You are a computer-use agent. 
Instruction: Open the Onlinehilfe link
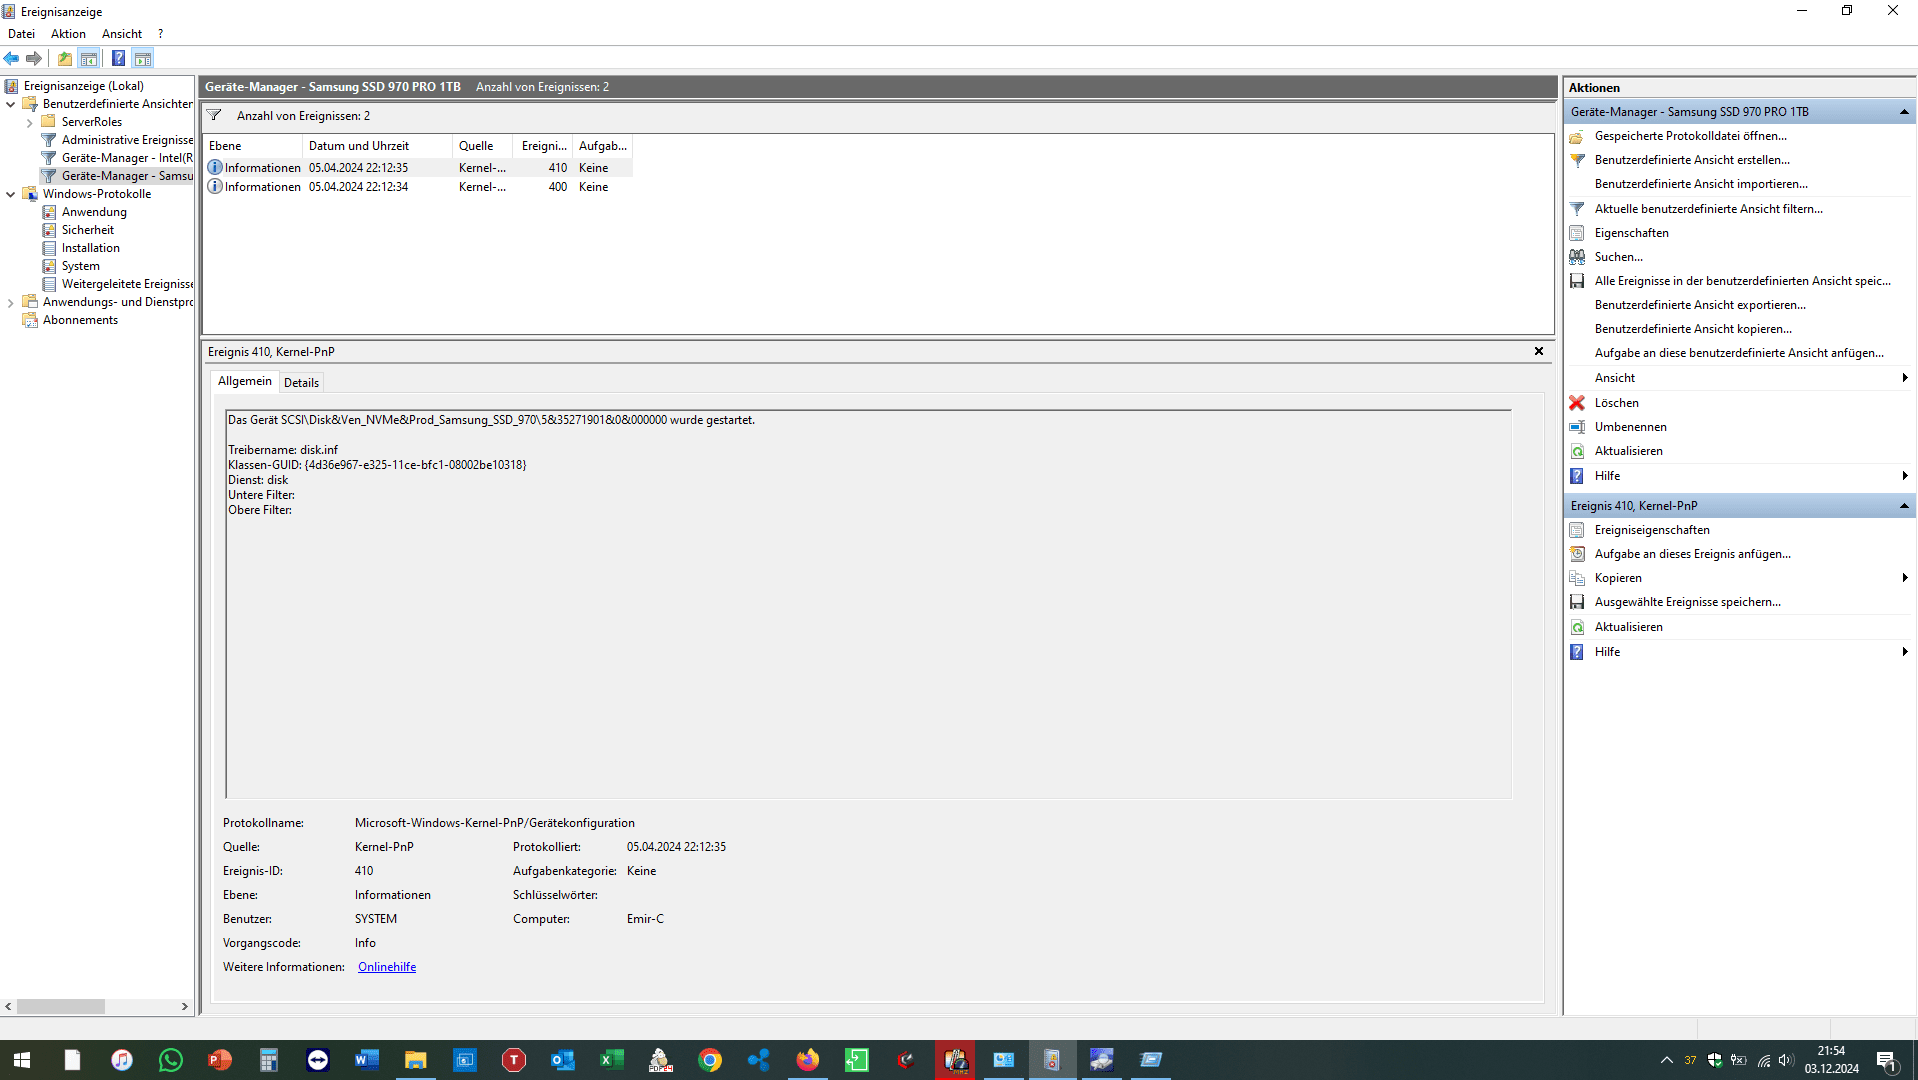[387, 967]
